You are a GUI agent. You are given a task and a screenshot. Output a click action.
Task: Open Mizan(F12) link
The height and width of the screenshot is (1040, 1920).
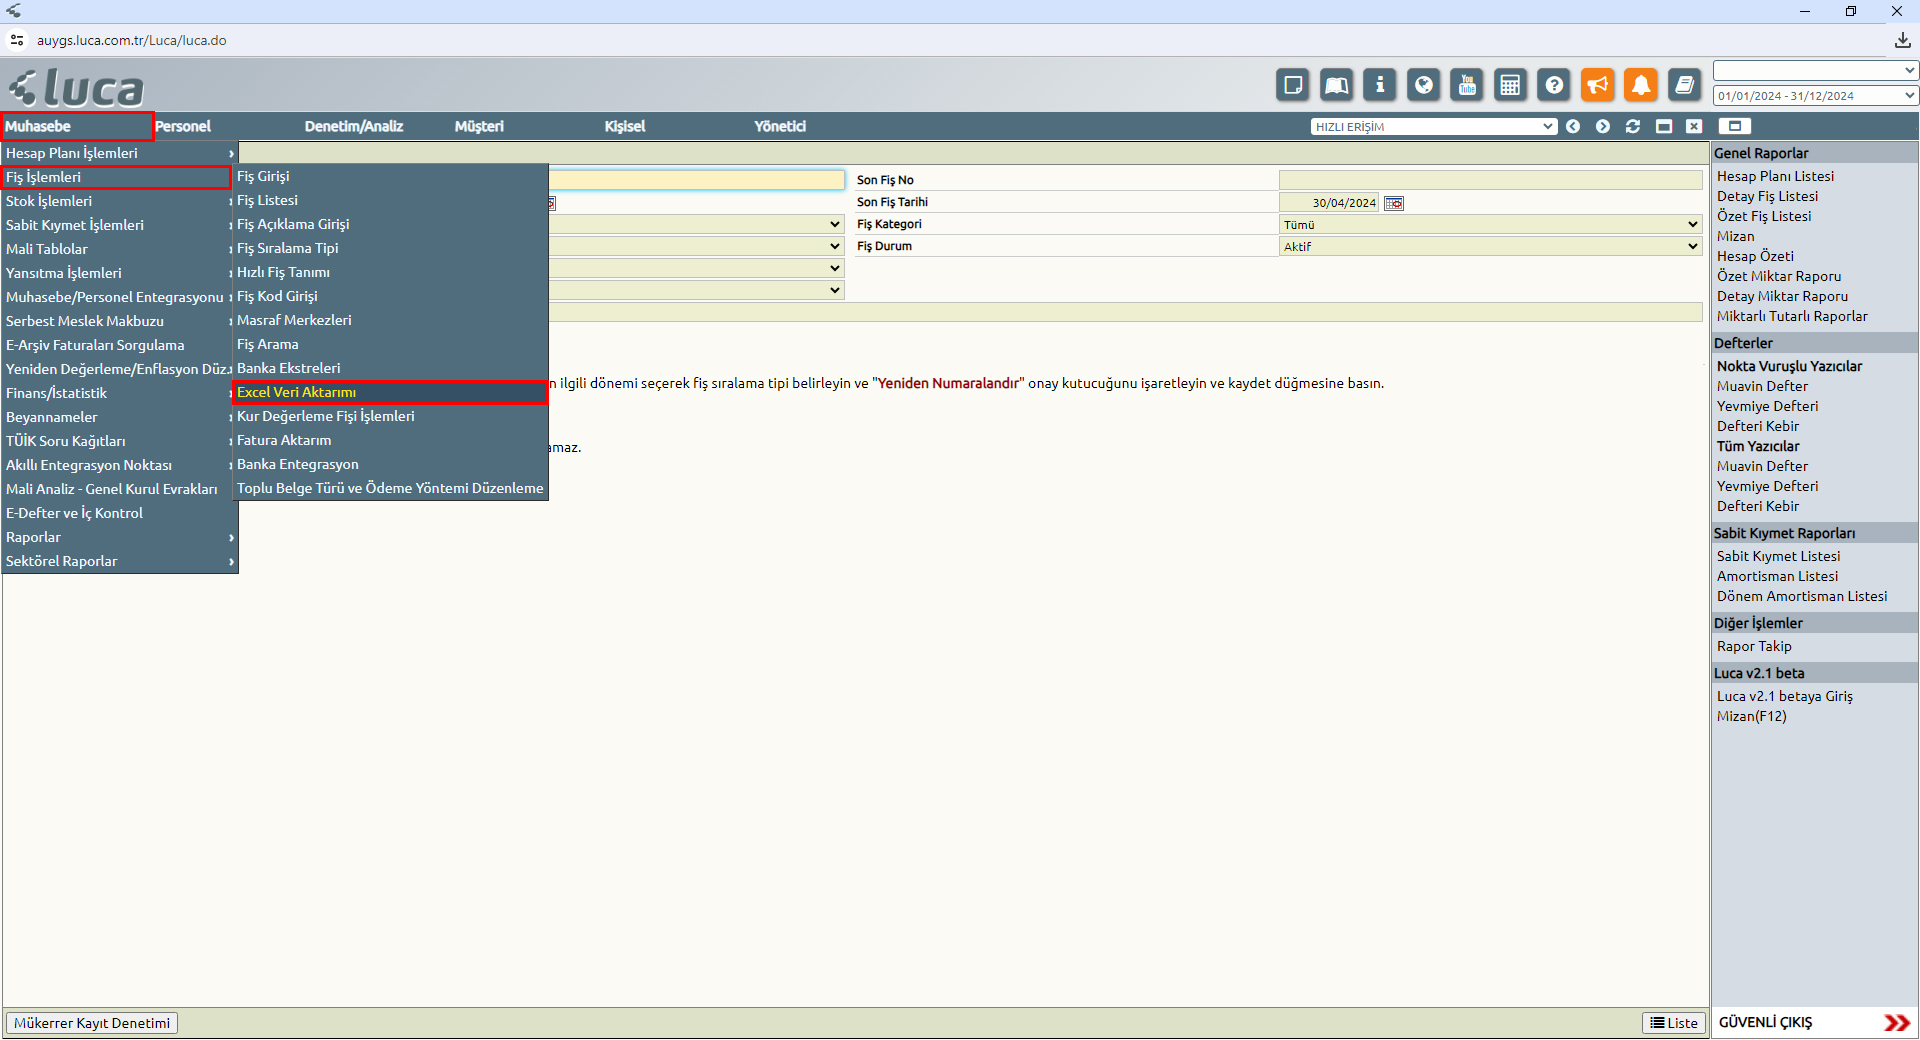[1751, 716]
